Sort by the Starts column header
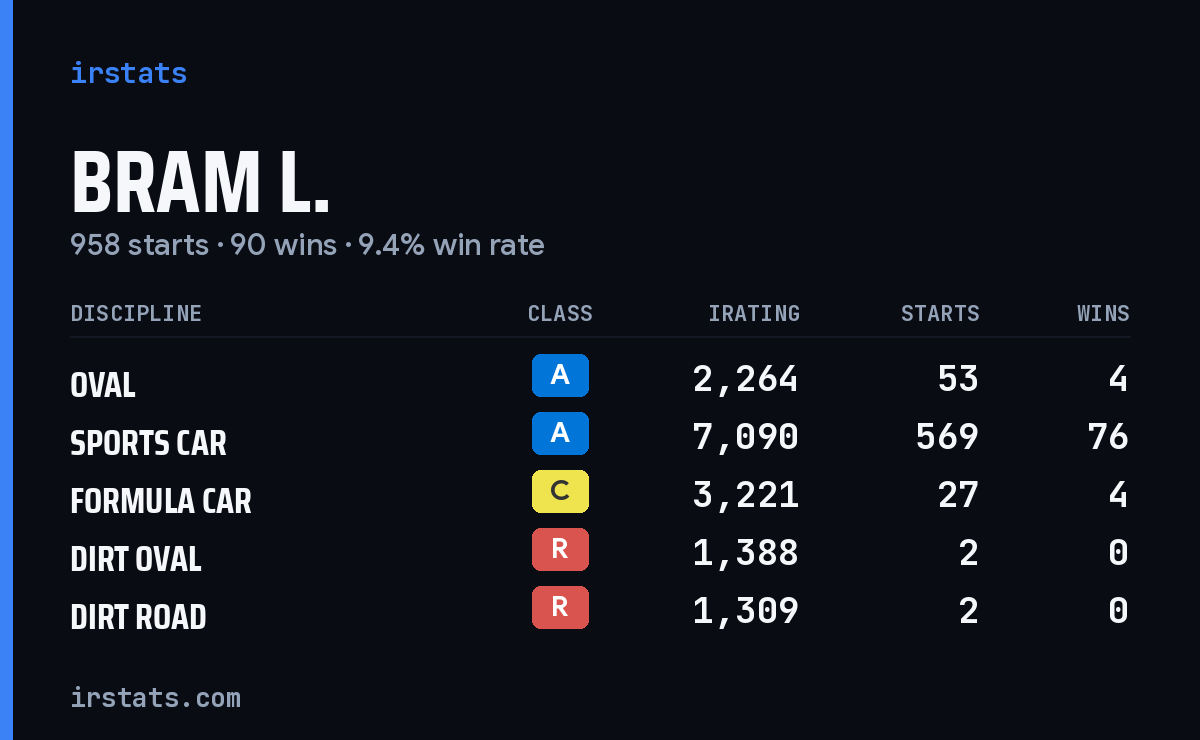Image resolution: width=1200 pixels, height=740 pixels. point(940,313)
